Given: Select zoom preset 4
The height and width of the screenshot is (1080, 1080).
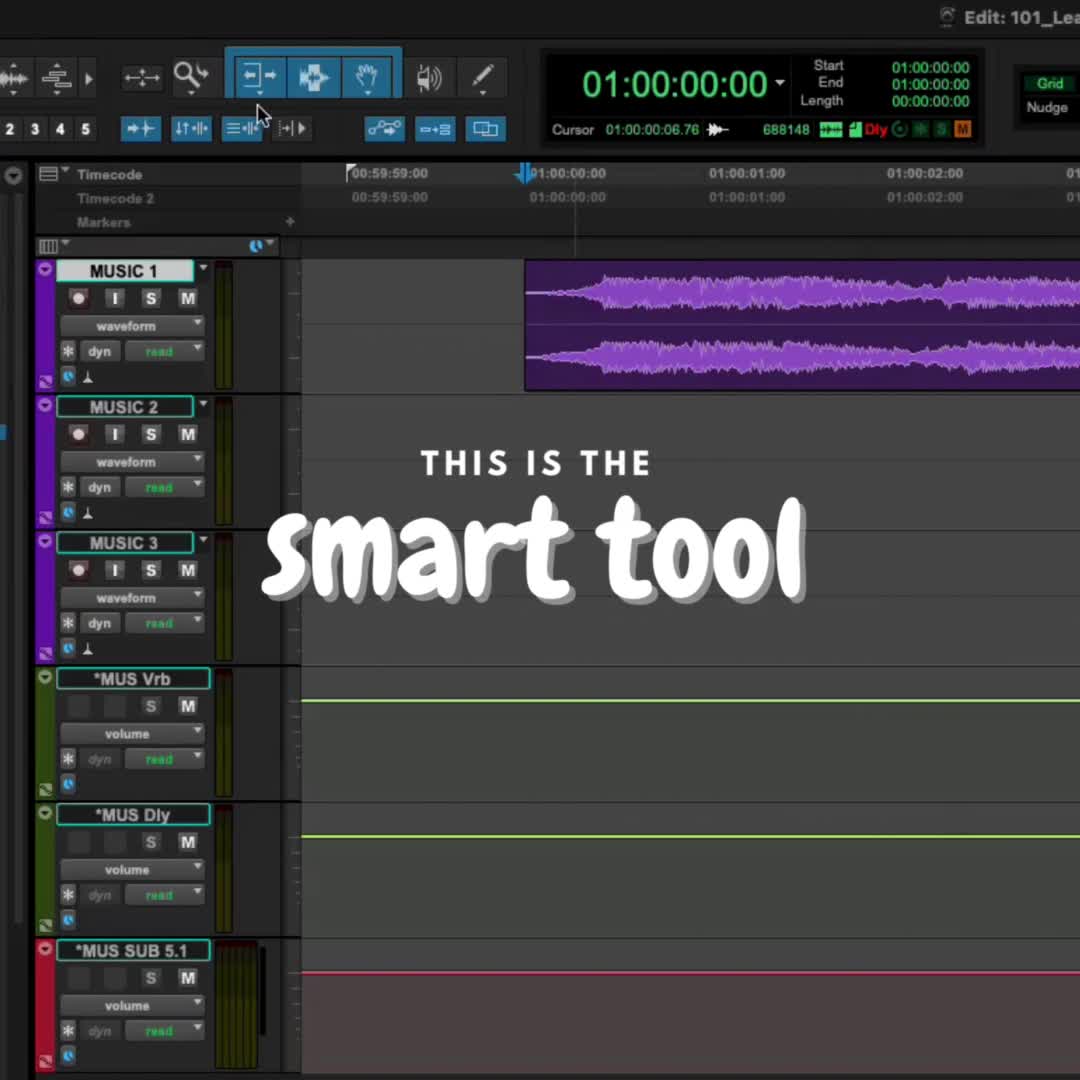Looking at the screenshot, I should coord(60,129).
